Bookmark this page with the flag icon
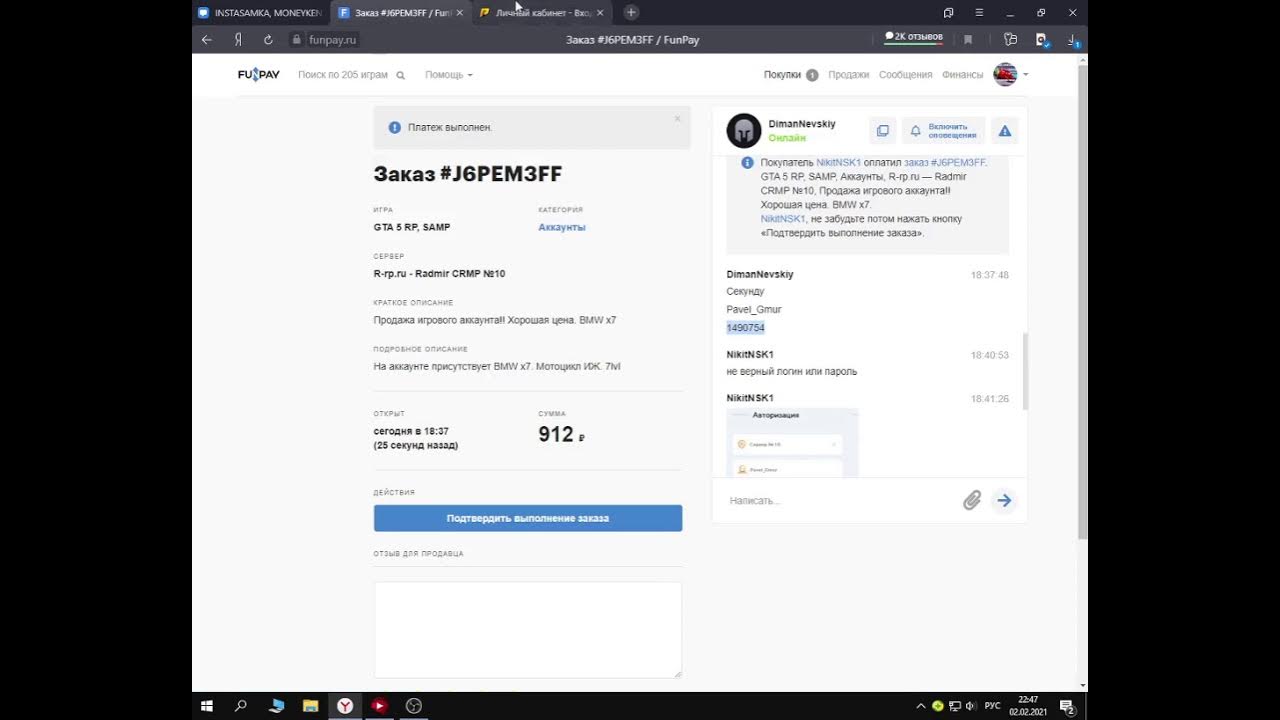Viewport: 1280px width, 720px height. (x=968, y=40)
